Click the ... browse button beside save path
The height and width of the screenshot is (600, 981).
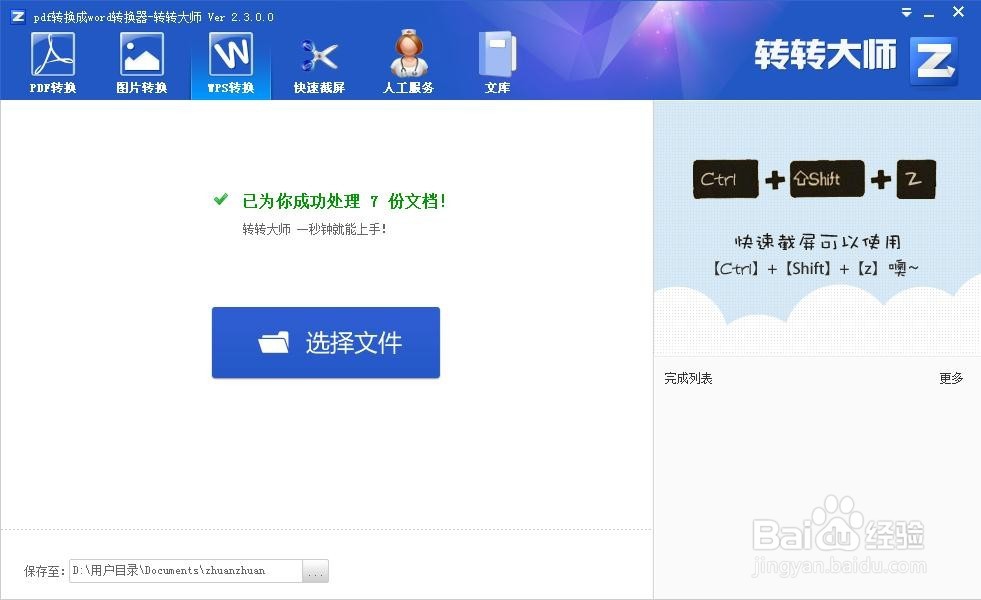(x=315, y=570)
